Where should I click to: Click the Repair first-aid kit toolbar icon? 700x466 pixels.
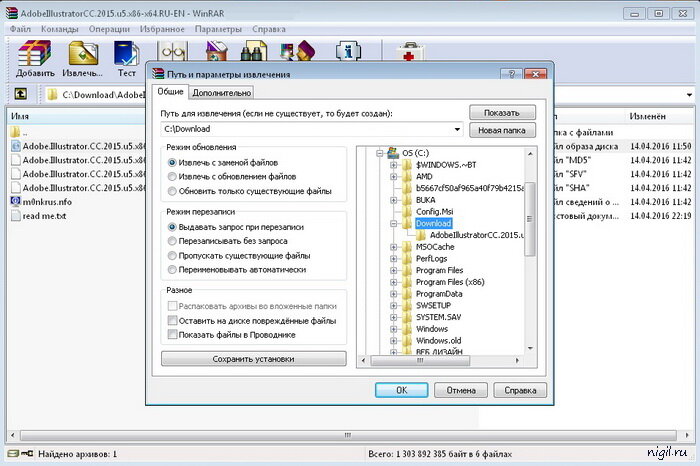pyautogui.click(x=409, y=52)
